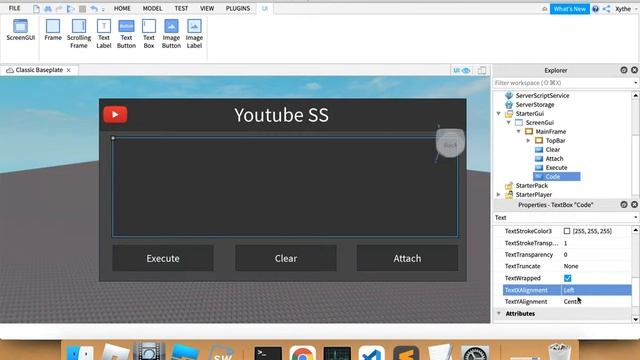Select the Classic Baseplate document tab

[x=39, y=70]
